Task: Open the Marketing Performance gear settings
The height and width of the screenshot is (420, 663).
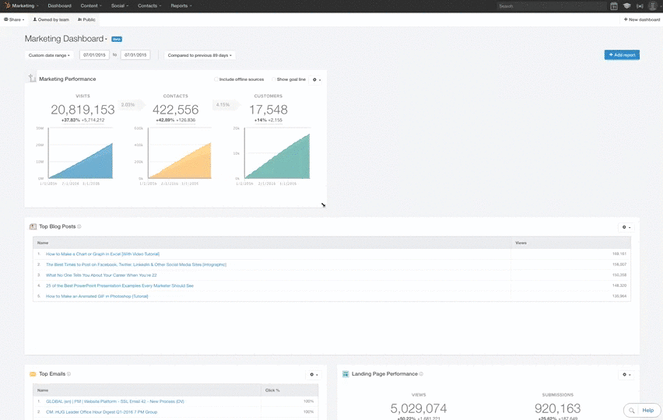Action: pyautogui.click(x=316, y=79)
